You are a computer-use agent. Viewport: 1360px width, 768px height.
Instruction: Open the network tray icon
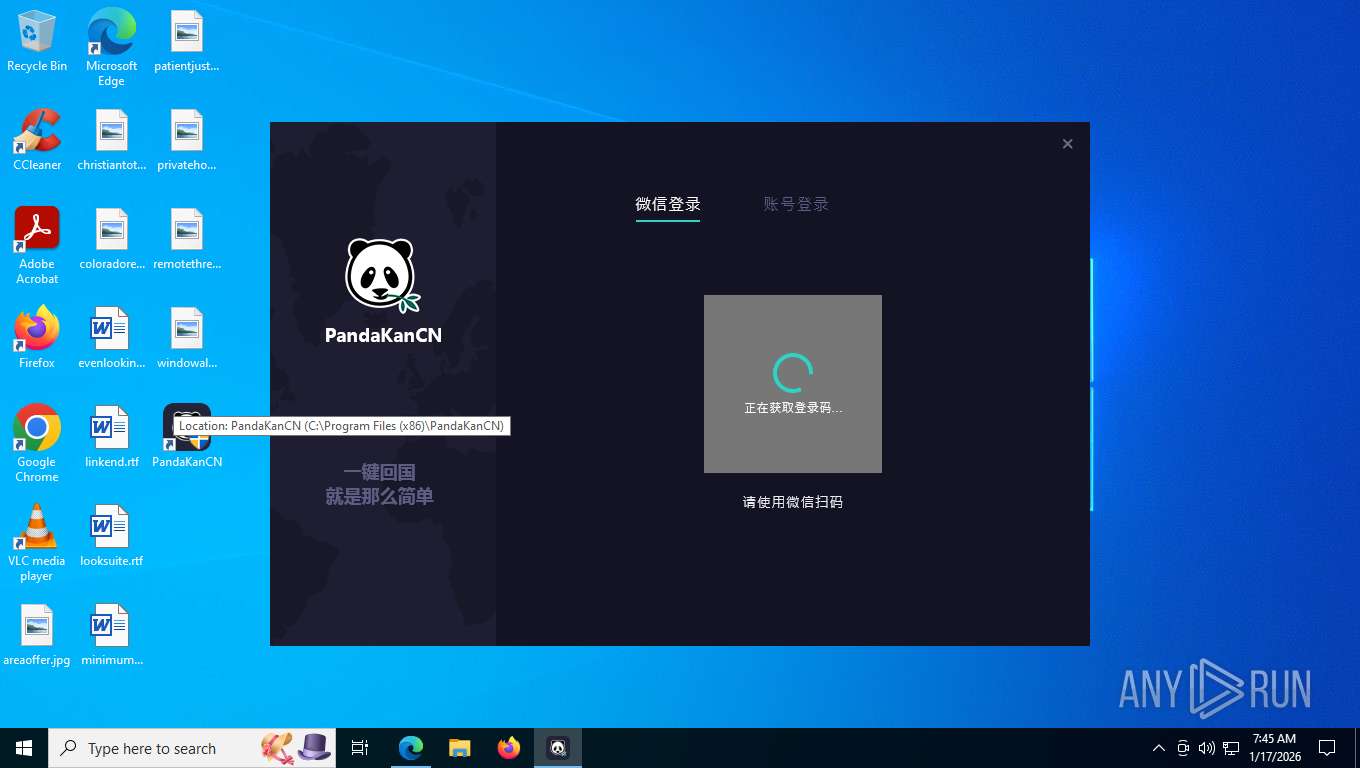[1231, 748]
